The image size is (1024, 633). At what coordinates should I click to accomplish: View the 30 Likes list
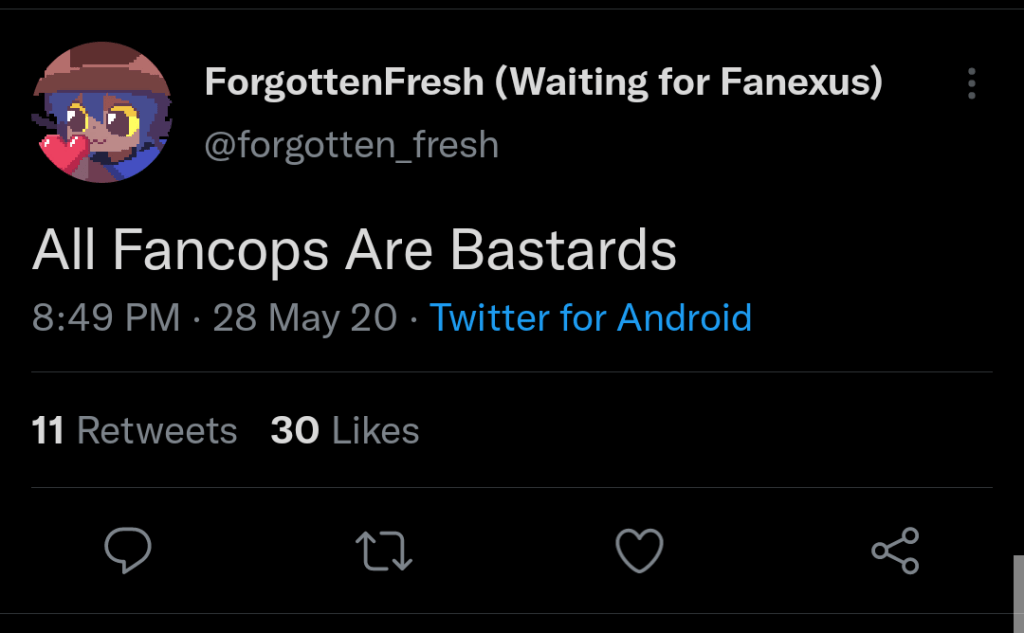344,431
